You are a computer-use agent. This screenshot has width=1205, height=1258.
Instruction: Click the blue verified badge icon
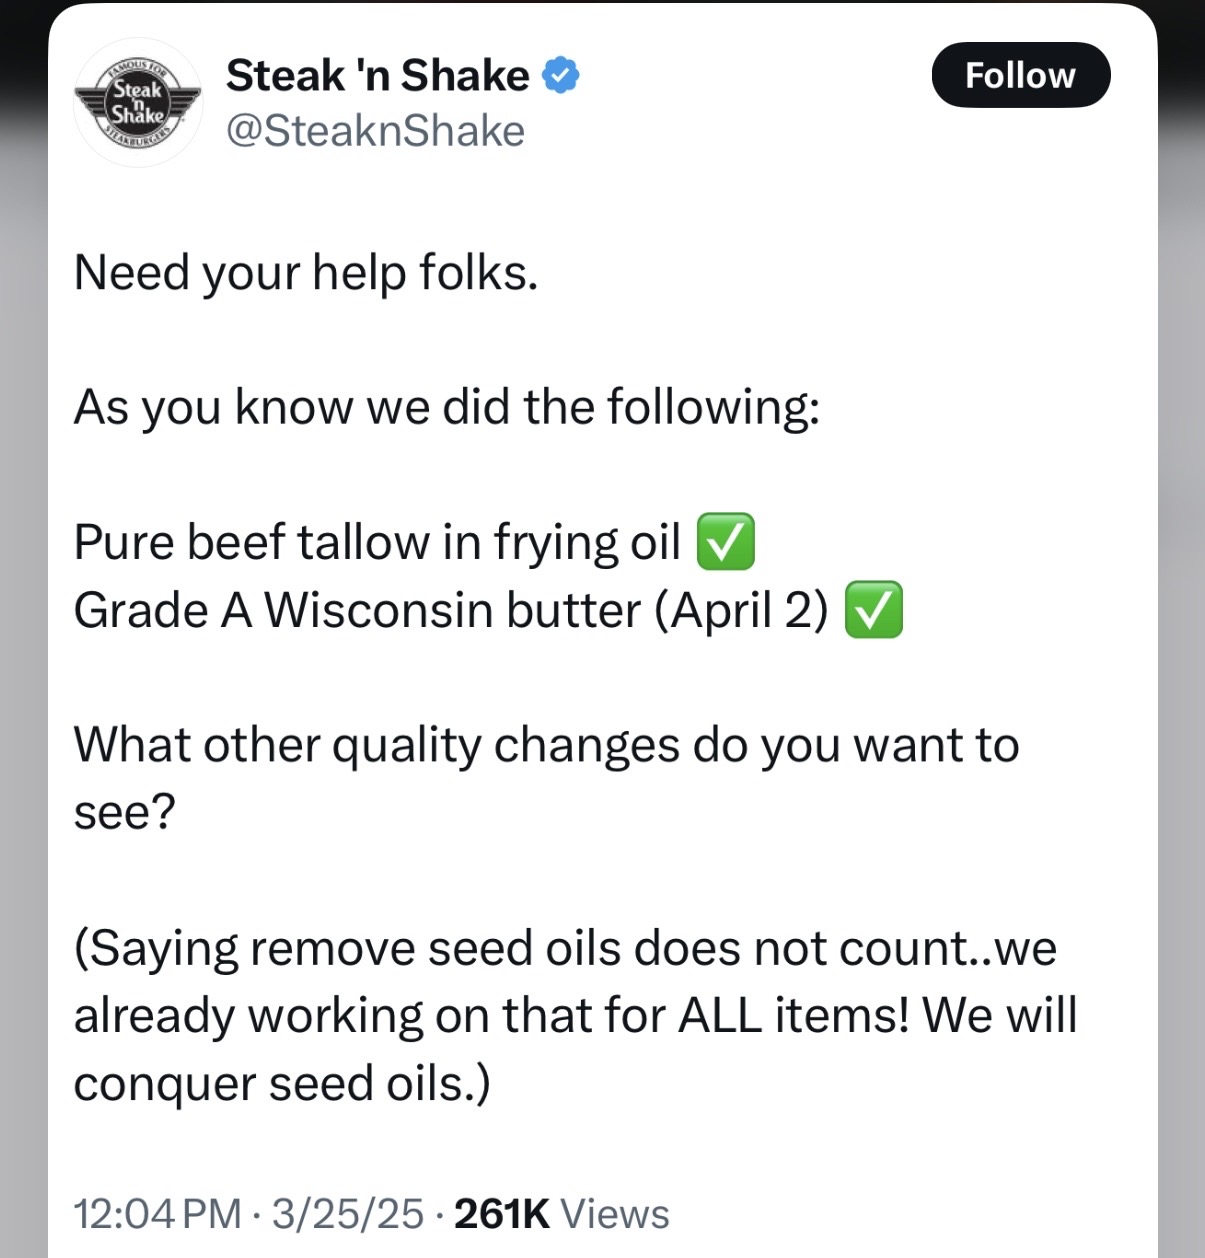point(561,76)
